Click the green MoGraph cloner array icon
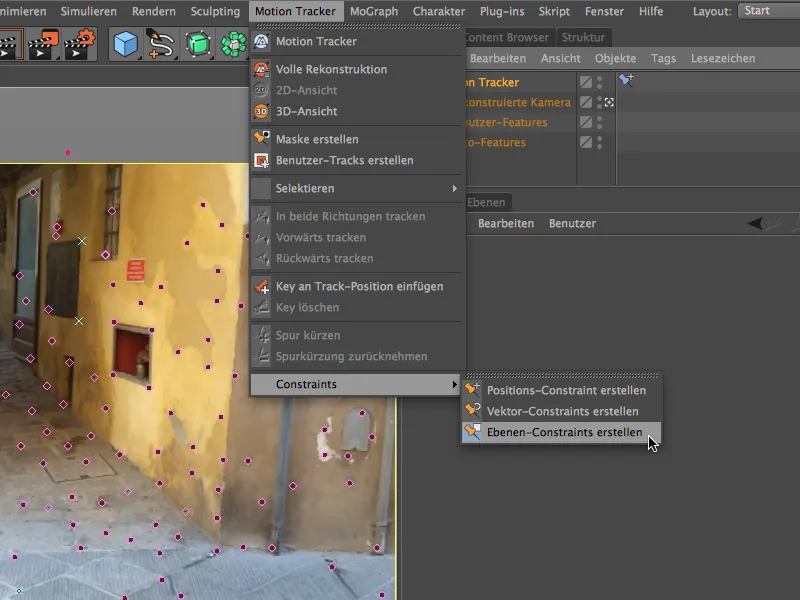Viewport: 800px width, 600px height. [234, 46]
